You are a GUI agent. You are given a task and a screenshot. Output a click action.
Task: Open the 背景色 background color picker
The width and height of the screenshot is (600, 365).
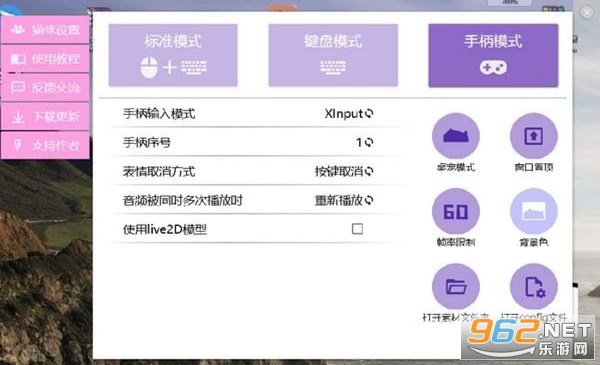tap(533, 211)
